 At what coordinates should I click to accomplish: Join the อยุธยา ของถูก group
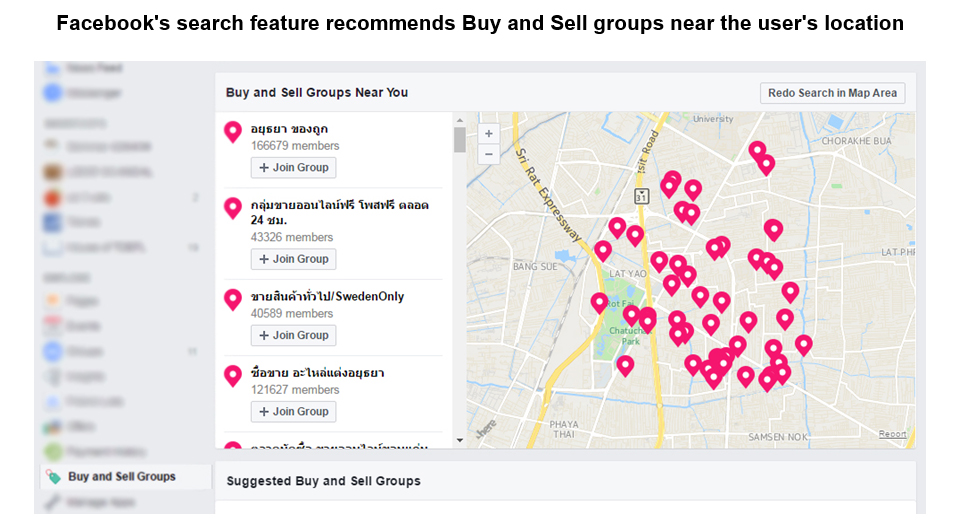293,168
